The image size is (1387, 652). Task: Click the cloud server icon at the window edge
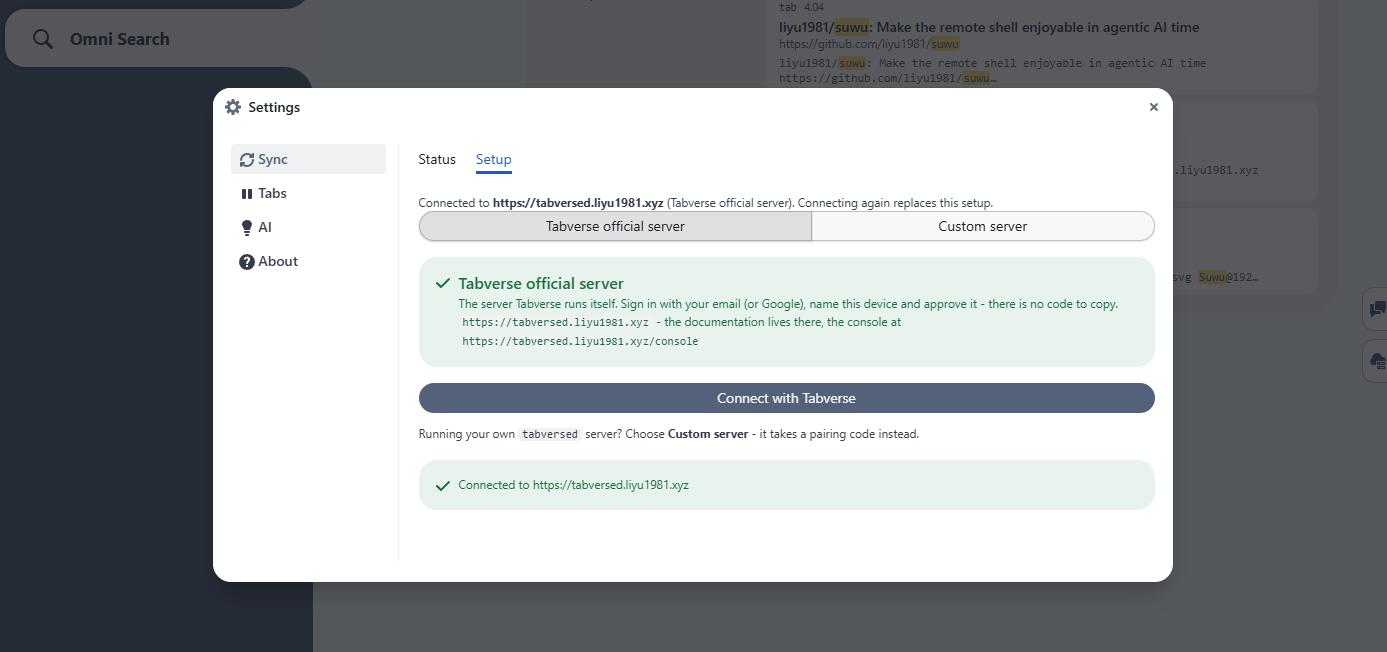point(1376,360)
